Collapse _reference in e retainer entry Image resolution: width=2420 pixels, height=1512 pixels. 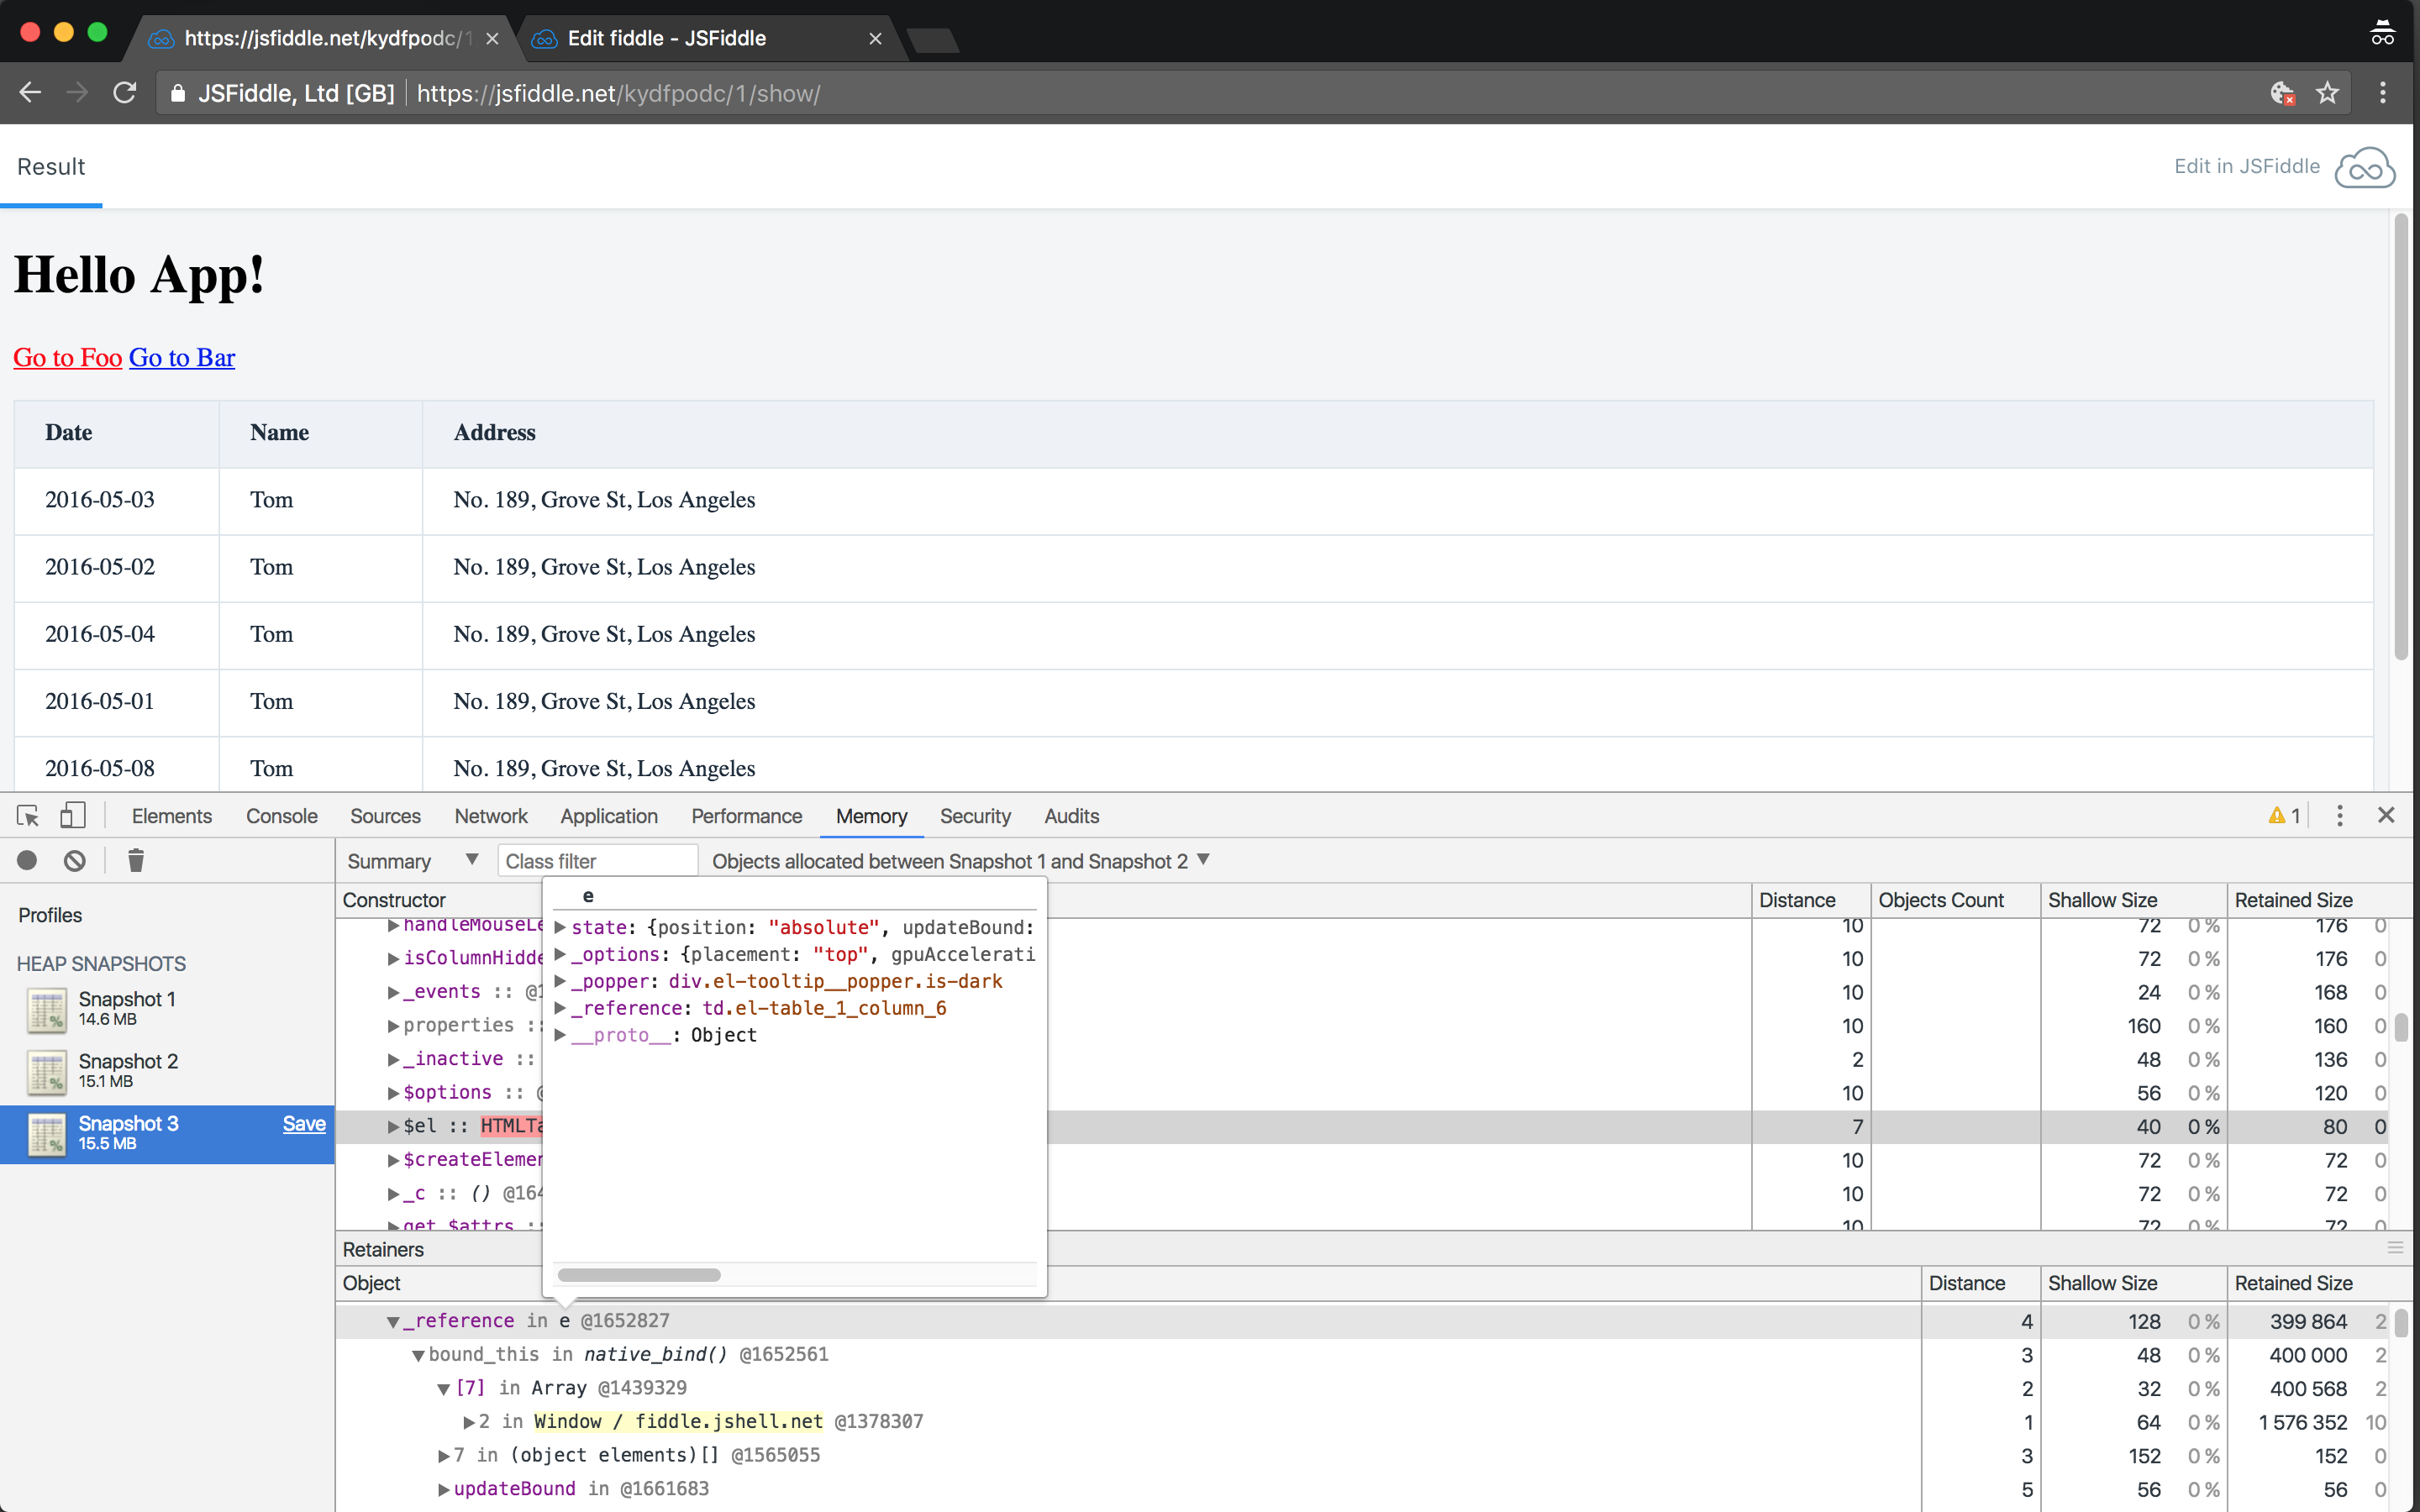(x=392, y=1320)
